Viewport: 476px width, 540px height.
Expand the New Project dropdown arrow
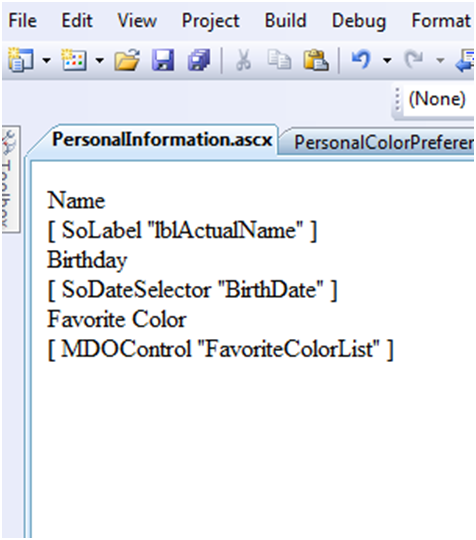[46, 61]
